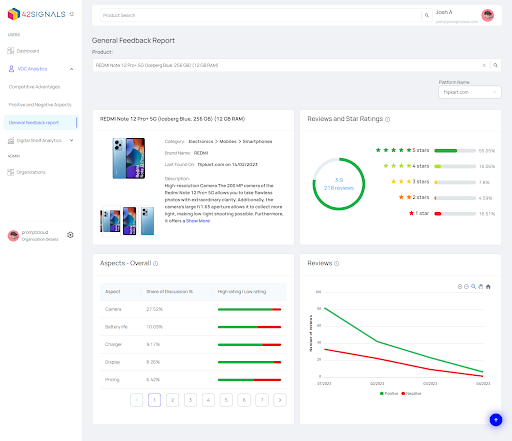The height and width of the screenshot is (441, 512).
Task: Click Charger aspect row
Action: point(193,344)
